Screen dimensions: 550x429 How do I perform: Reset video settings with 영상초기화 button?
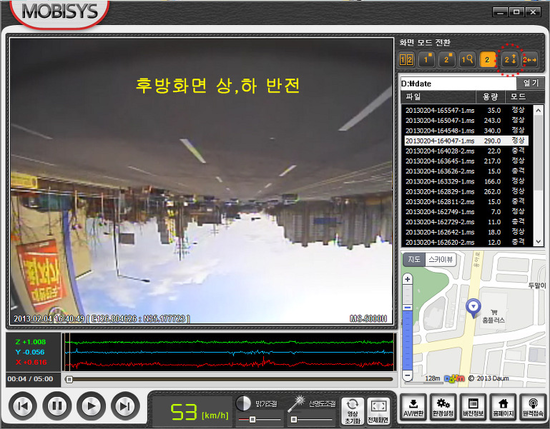point(352,411)
